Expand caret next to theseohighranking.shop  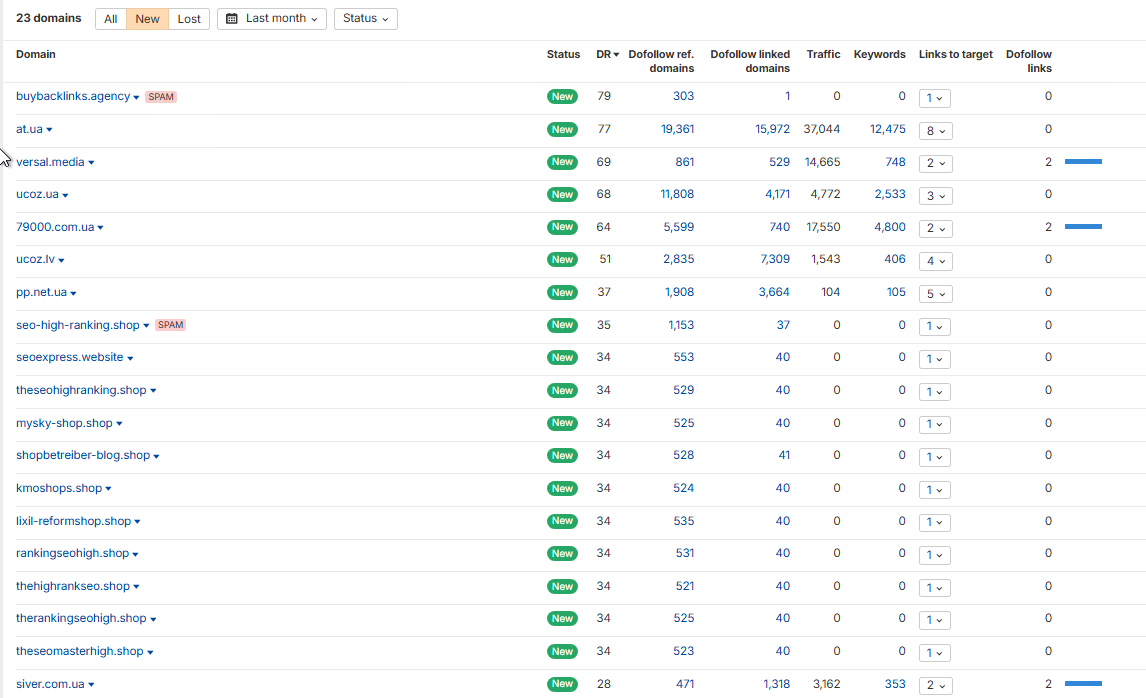pyautogui.click(x=153, y=391)
